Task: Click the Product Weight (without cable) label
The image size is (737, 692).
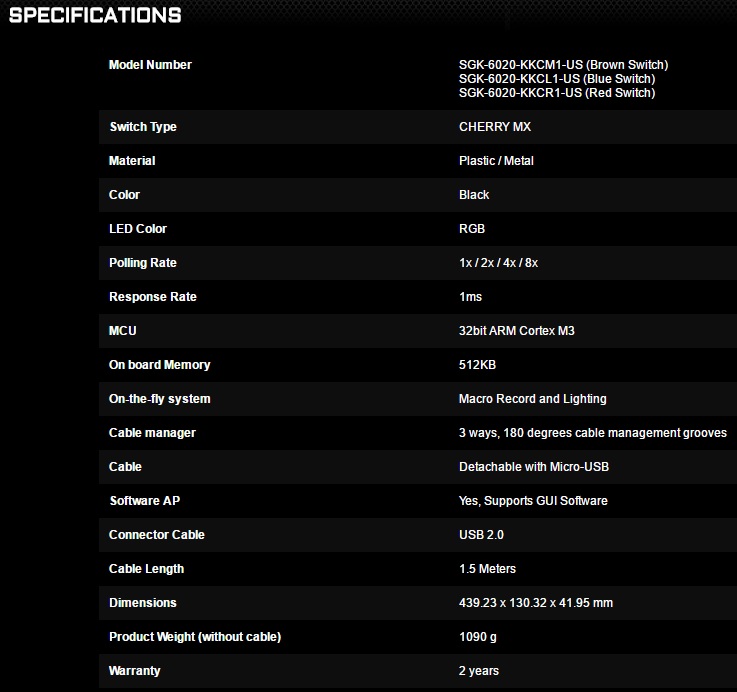Action: tap(195, 637)
